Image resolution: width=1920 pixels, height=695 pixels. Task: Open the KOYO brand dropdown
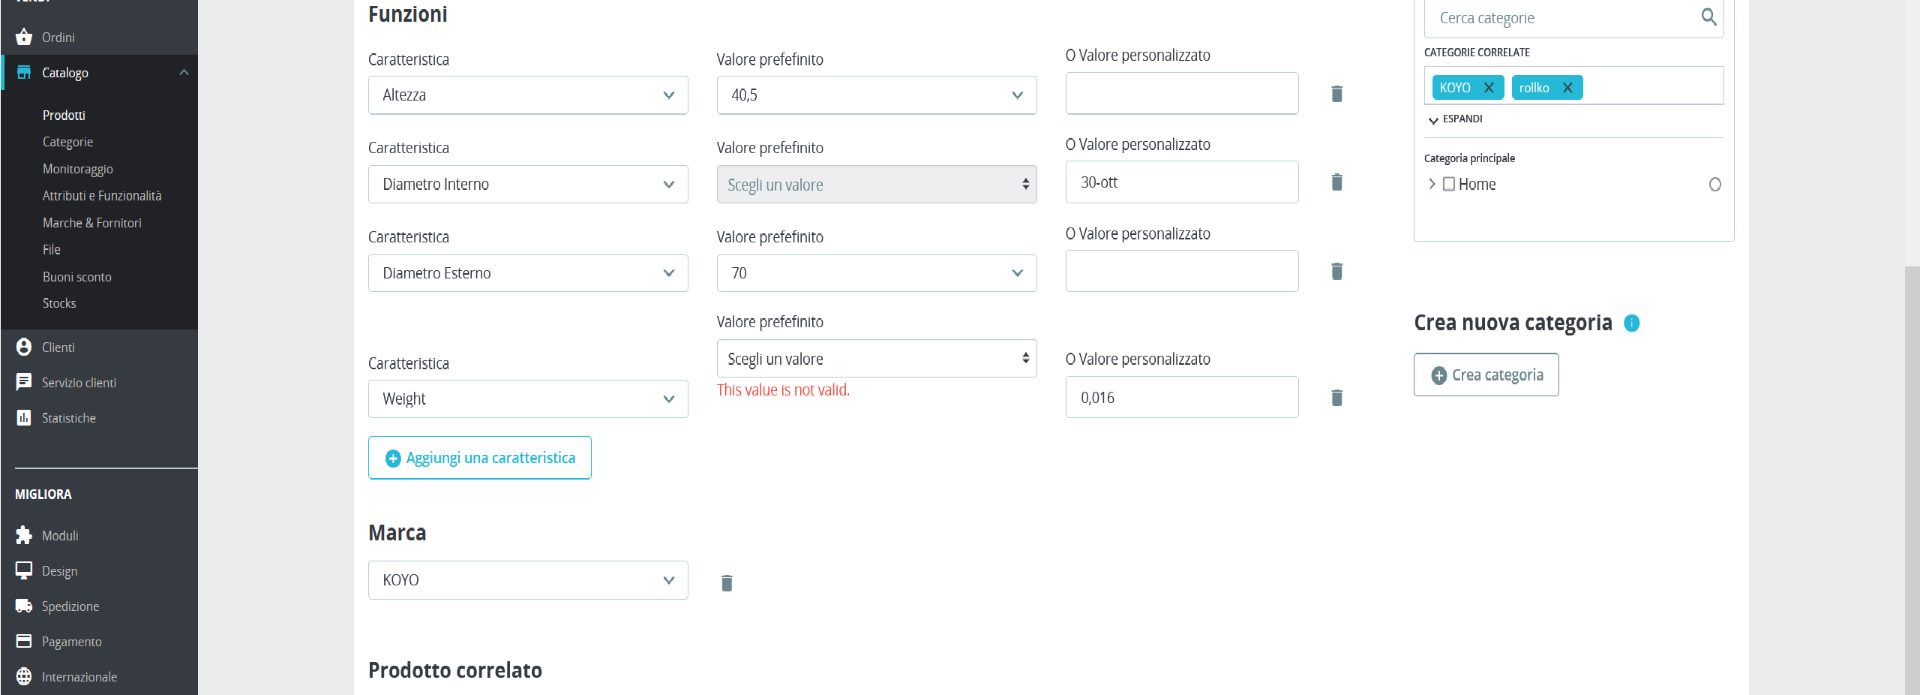point(528,580)
